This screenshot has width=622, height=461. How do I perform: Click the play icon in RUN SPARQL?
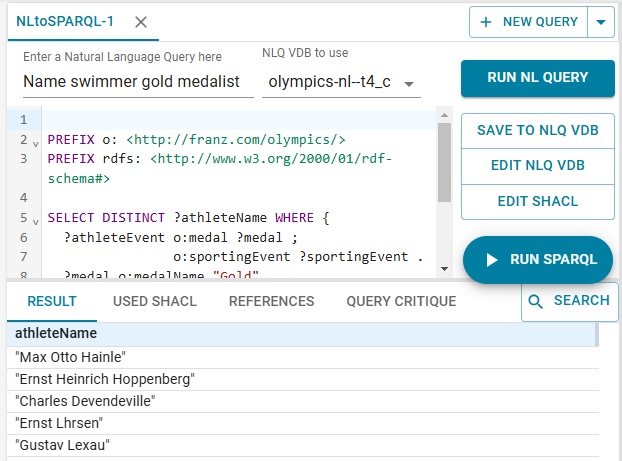point(492,260)
